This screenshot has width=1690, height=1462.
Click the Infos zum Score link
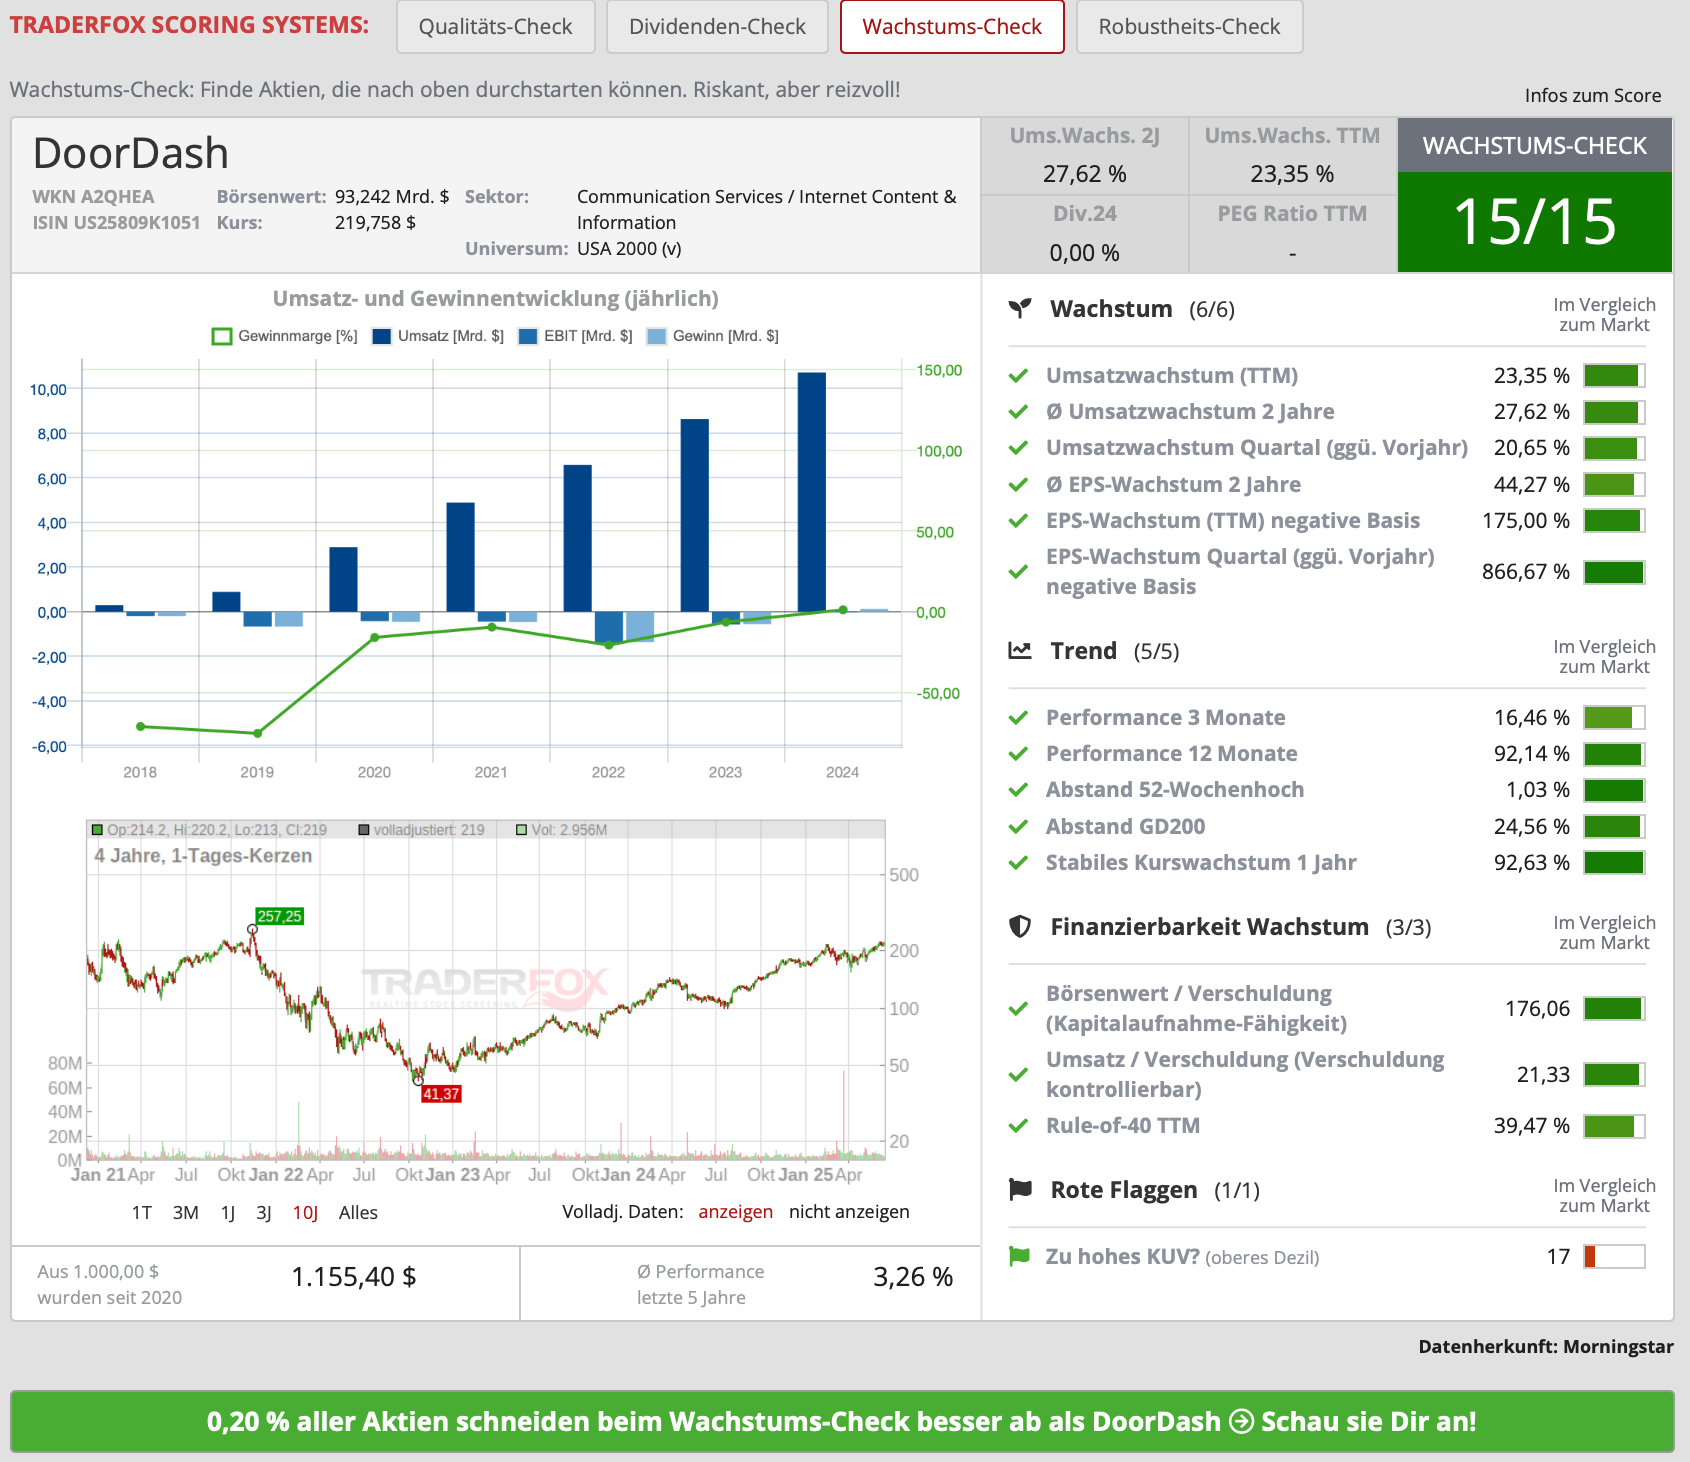1592,95
